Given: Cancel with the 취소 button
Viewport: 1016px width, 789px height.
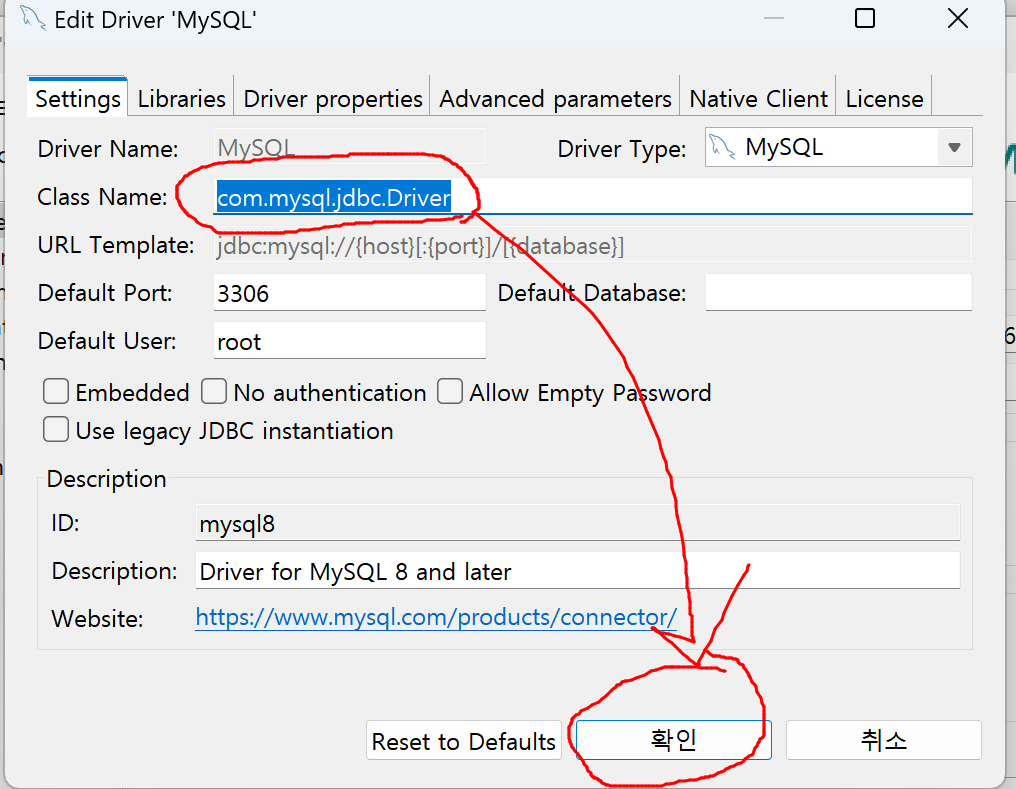Looking at the screenshot, I should [x=884, y=740].
